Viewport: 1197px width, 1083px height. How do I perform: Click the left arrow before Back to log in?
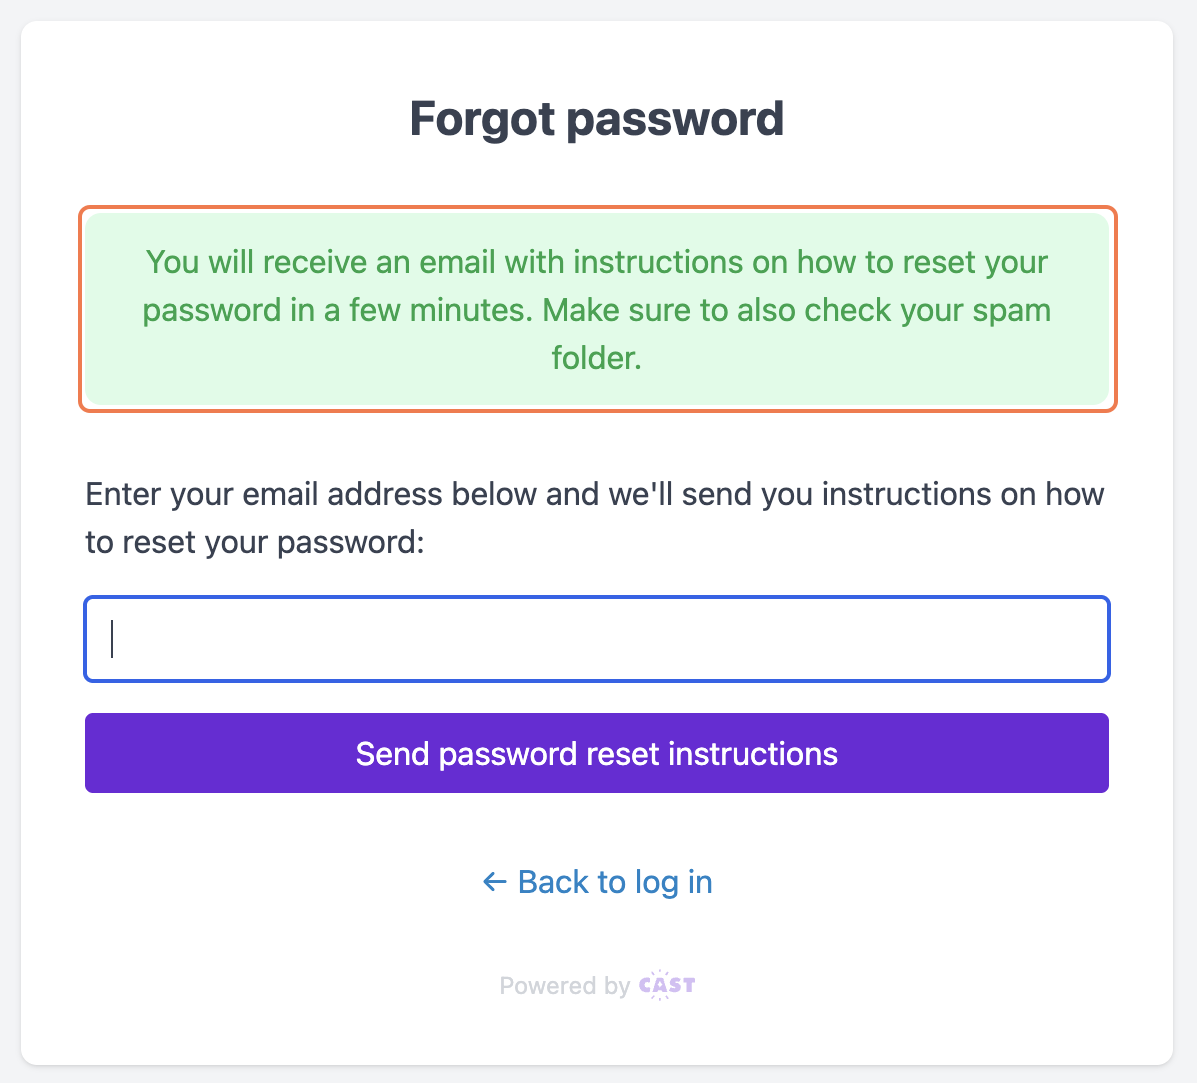[x=494, y=882]
